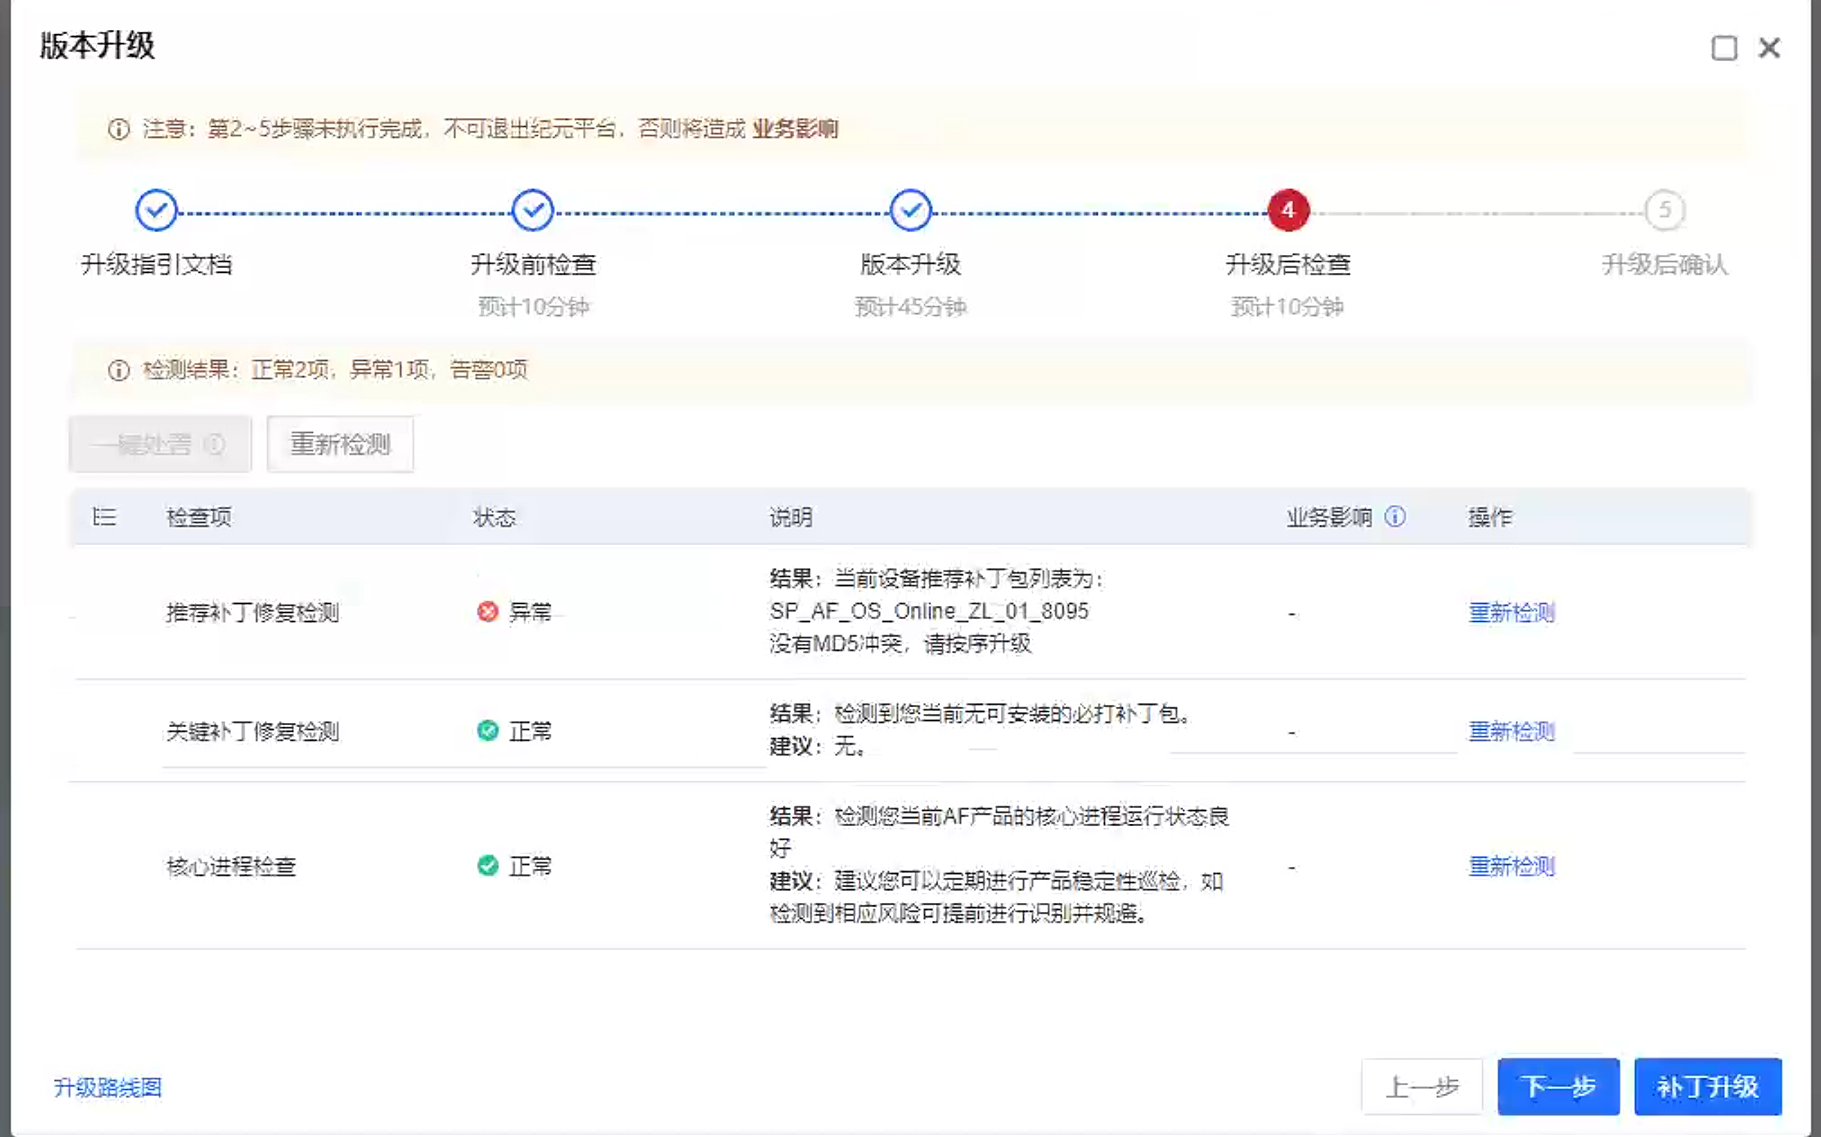Re-check 推荐补丁修复检测 via its 重新检测 link
Screen dimensions: 1821x1137
(x=1511, y=612)
